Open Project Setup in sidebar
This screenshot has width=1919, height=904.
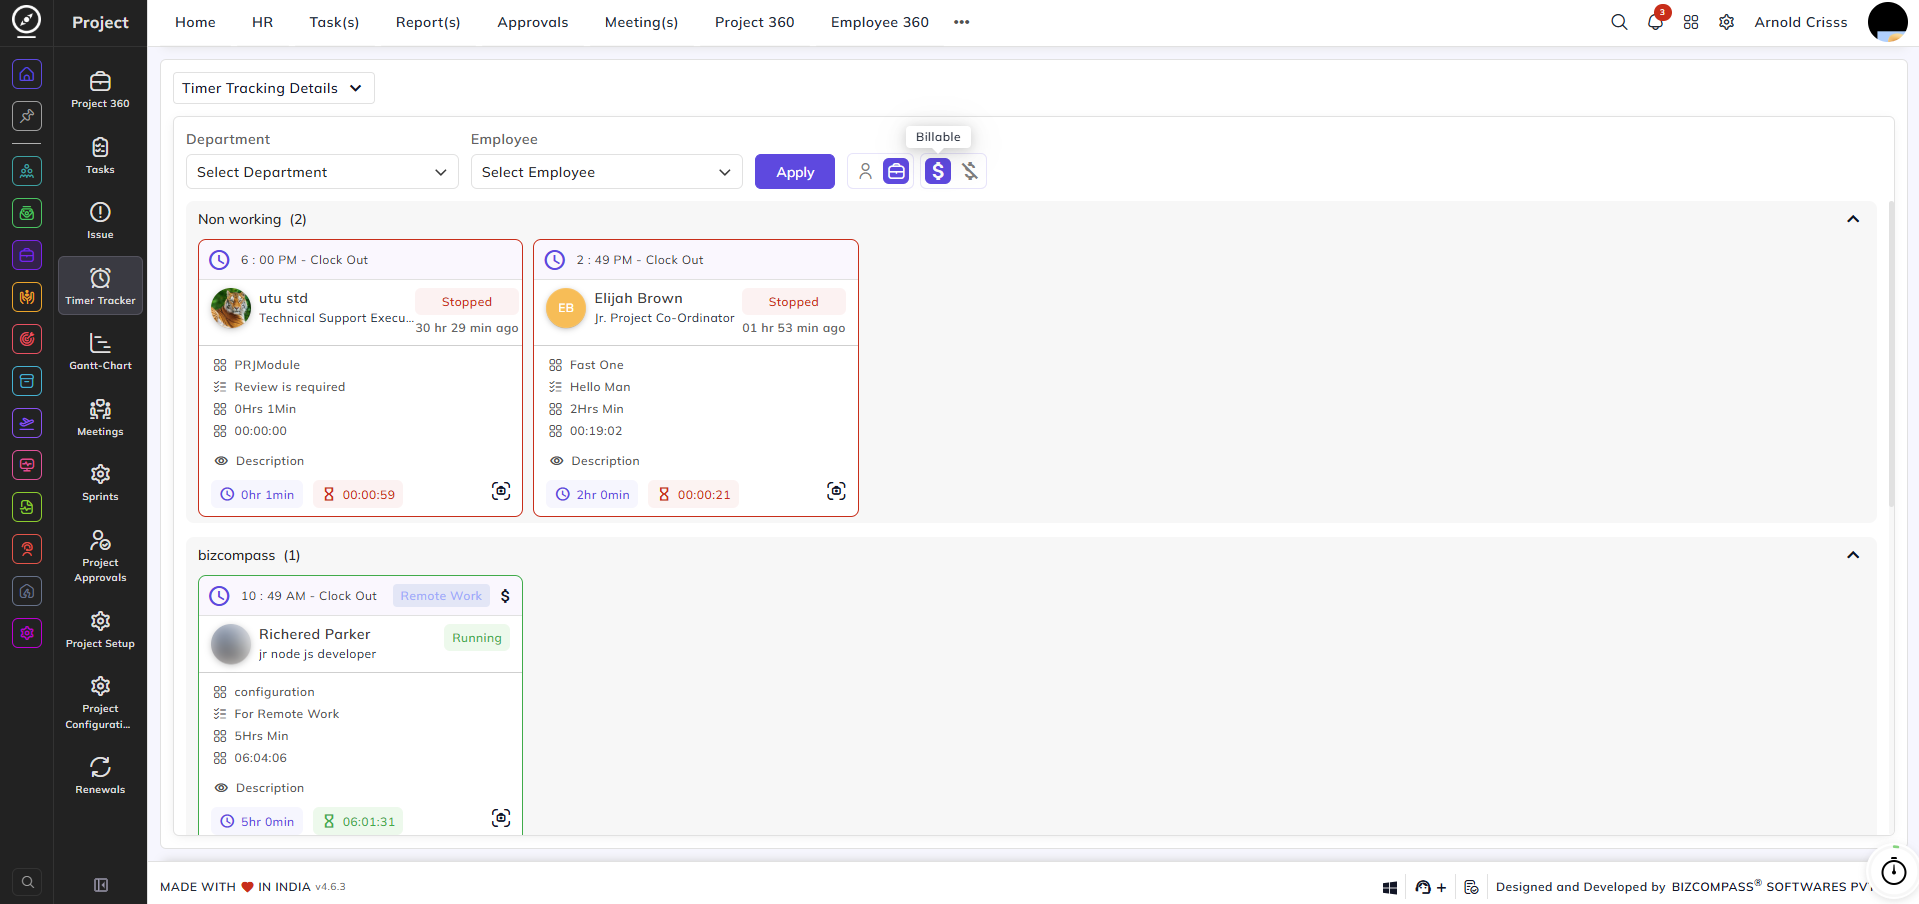coord(100,629)
